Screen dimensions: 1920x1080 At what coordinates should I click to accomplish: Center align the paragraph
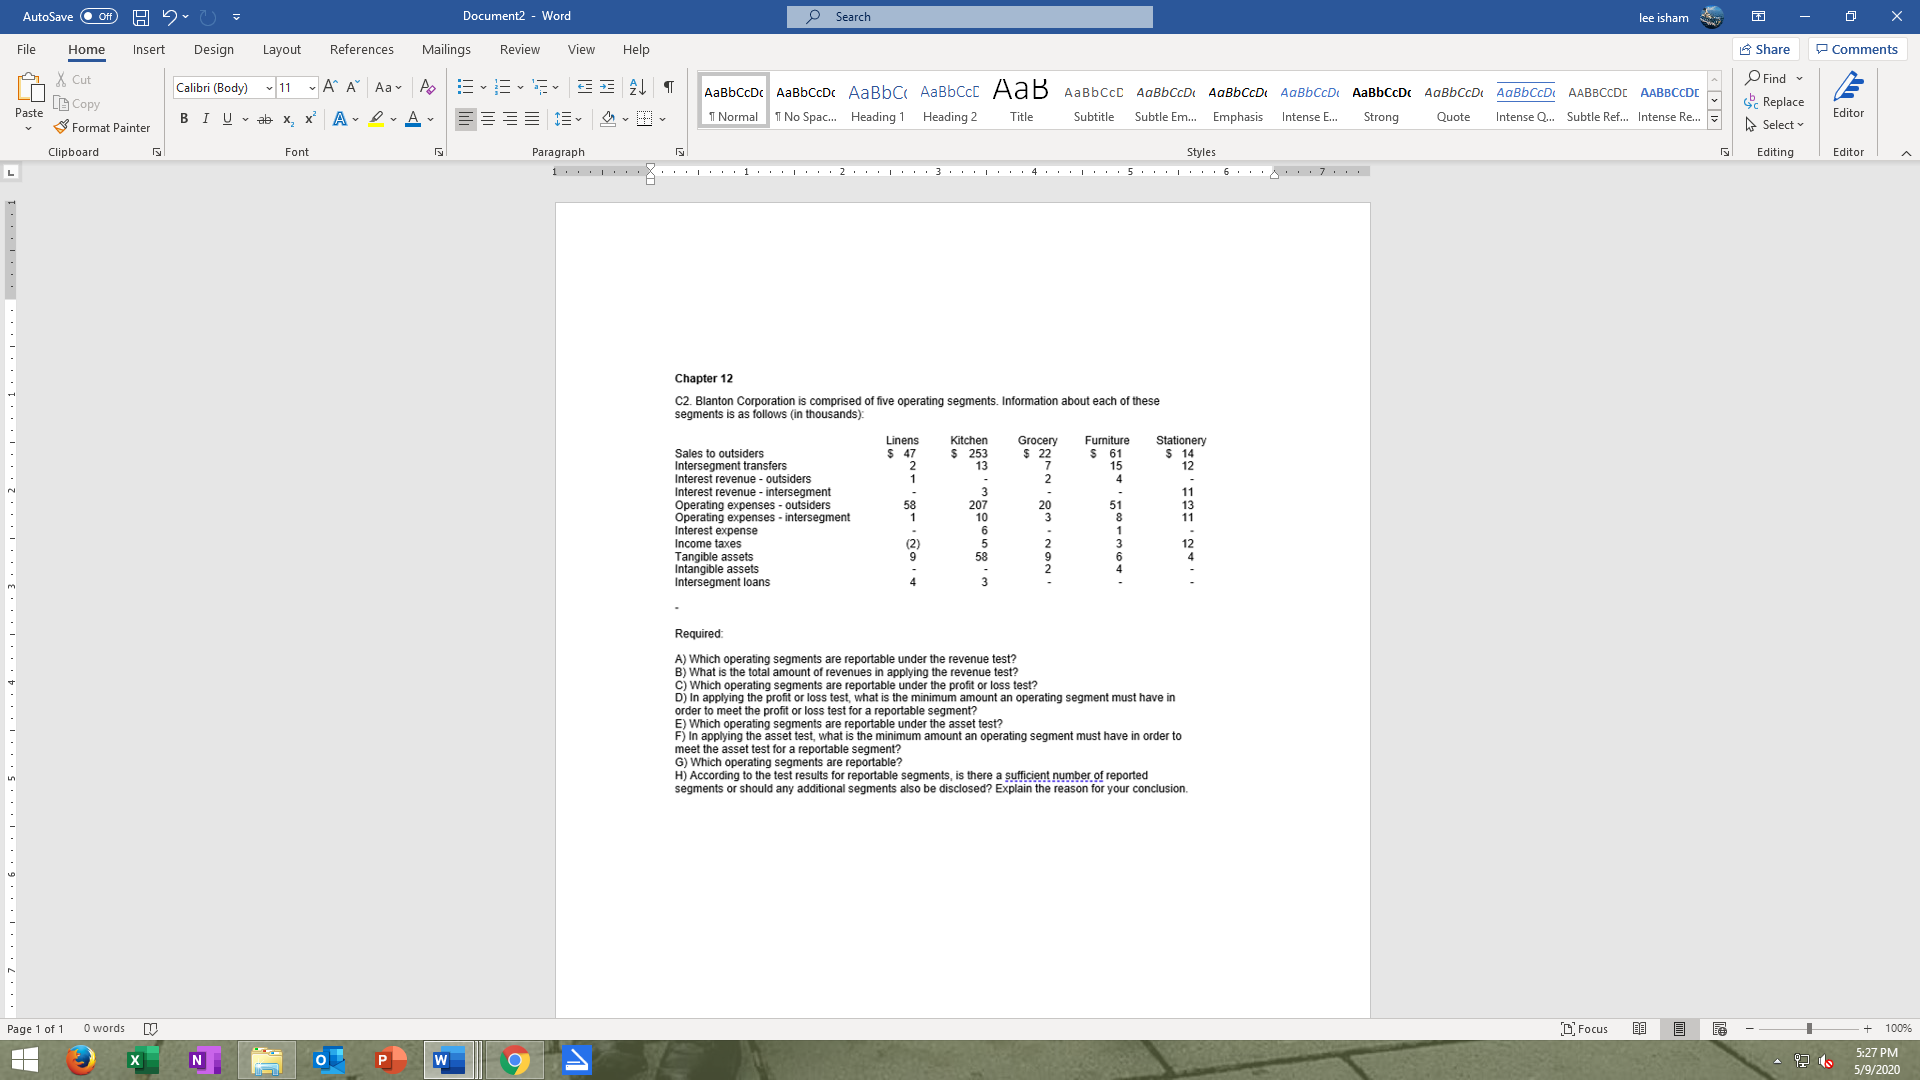488,119
